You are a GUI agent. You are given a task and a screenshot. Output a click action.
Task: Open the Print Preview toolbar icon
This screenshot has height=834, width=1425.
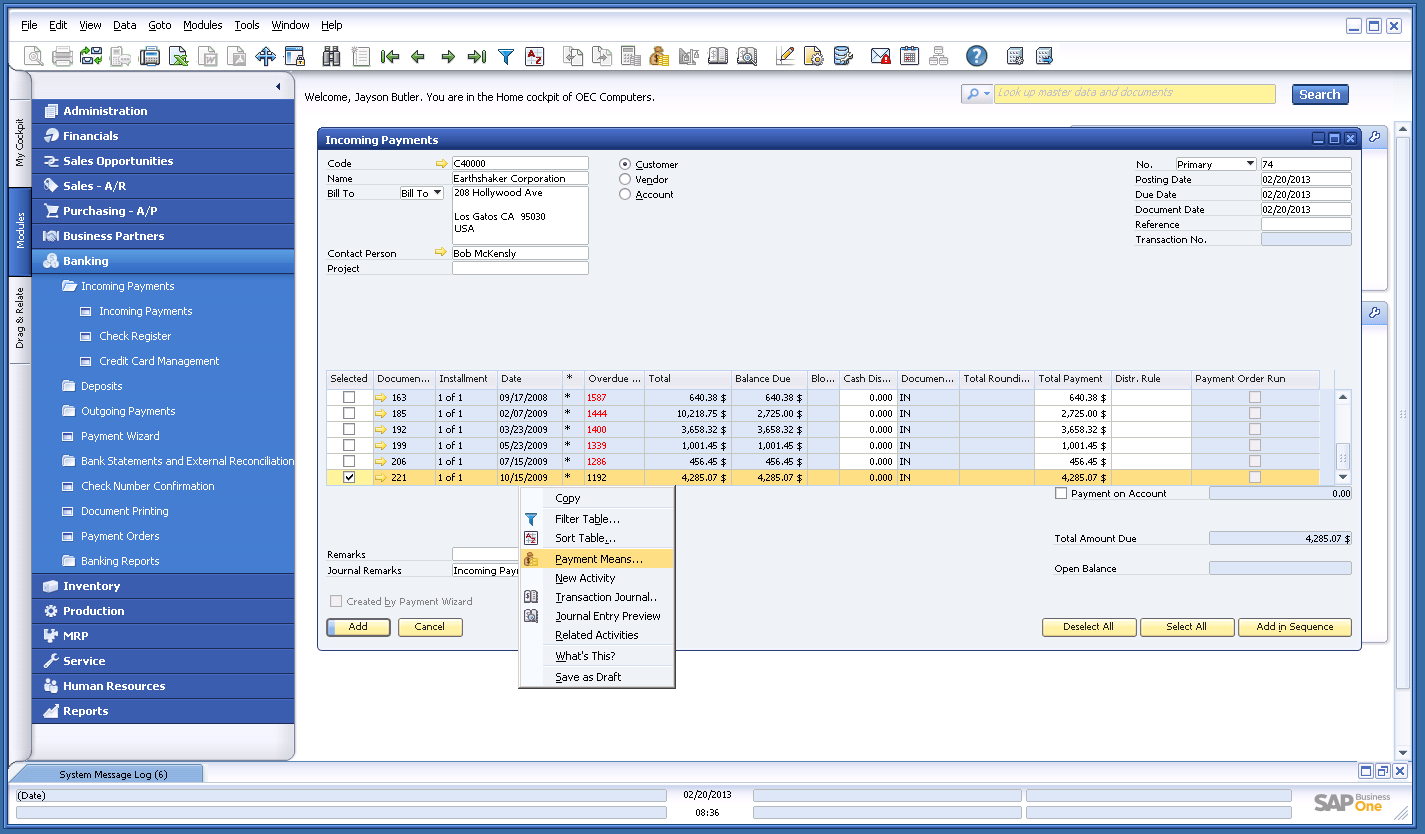coord(33,56)
